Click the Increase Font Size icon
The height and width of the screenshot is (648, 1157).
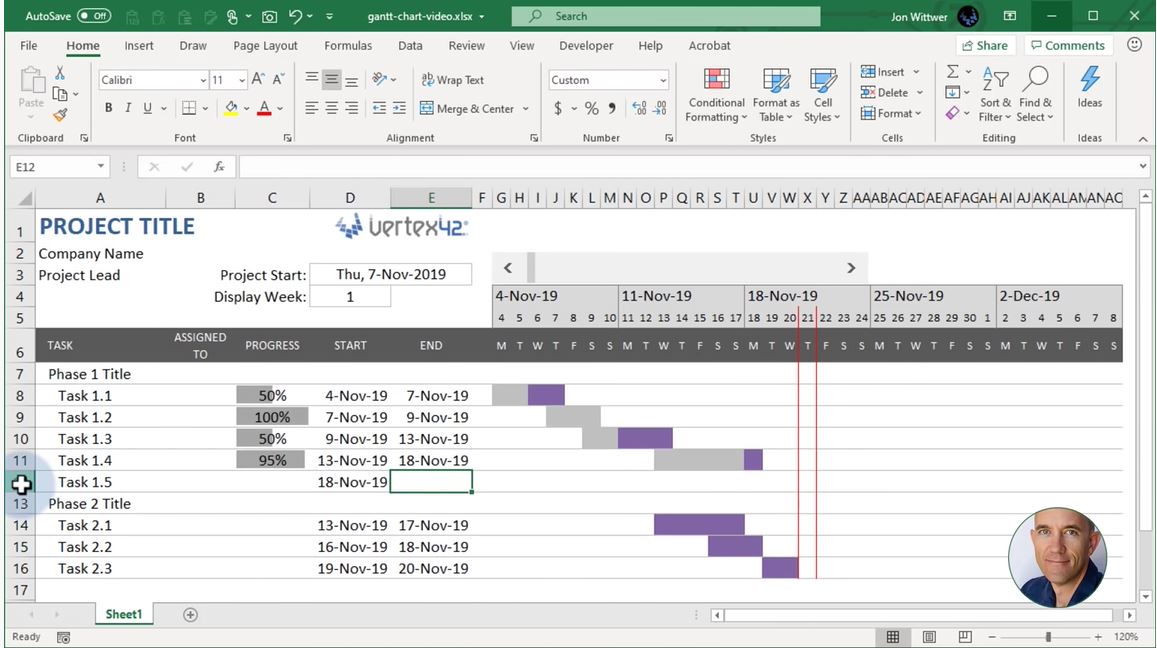point(258,80)
